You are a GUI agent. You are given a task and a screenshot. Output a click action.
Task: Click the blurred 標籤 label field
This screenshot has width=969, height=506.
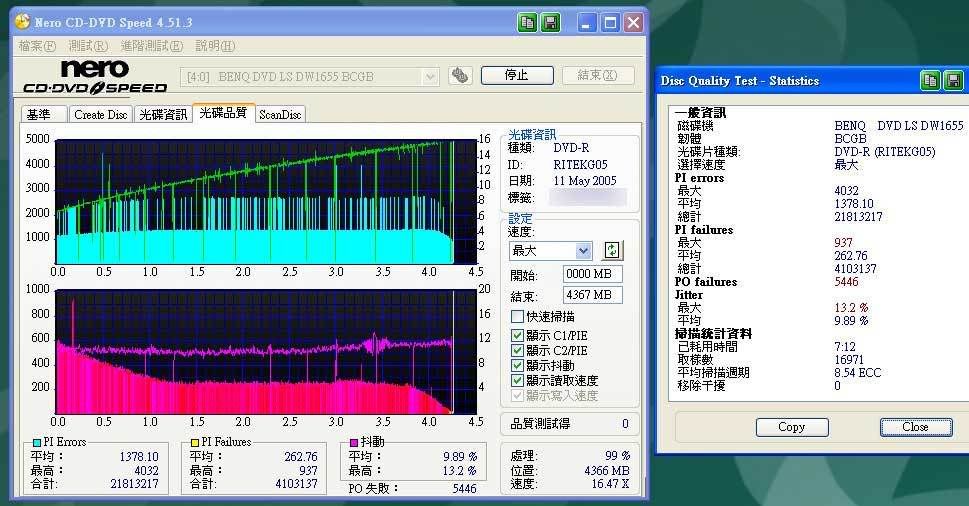tap(588, 198)
